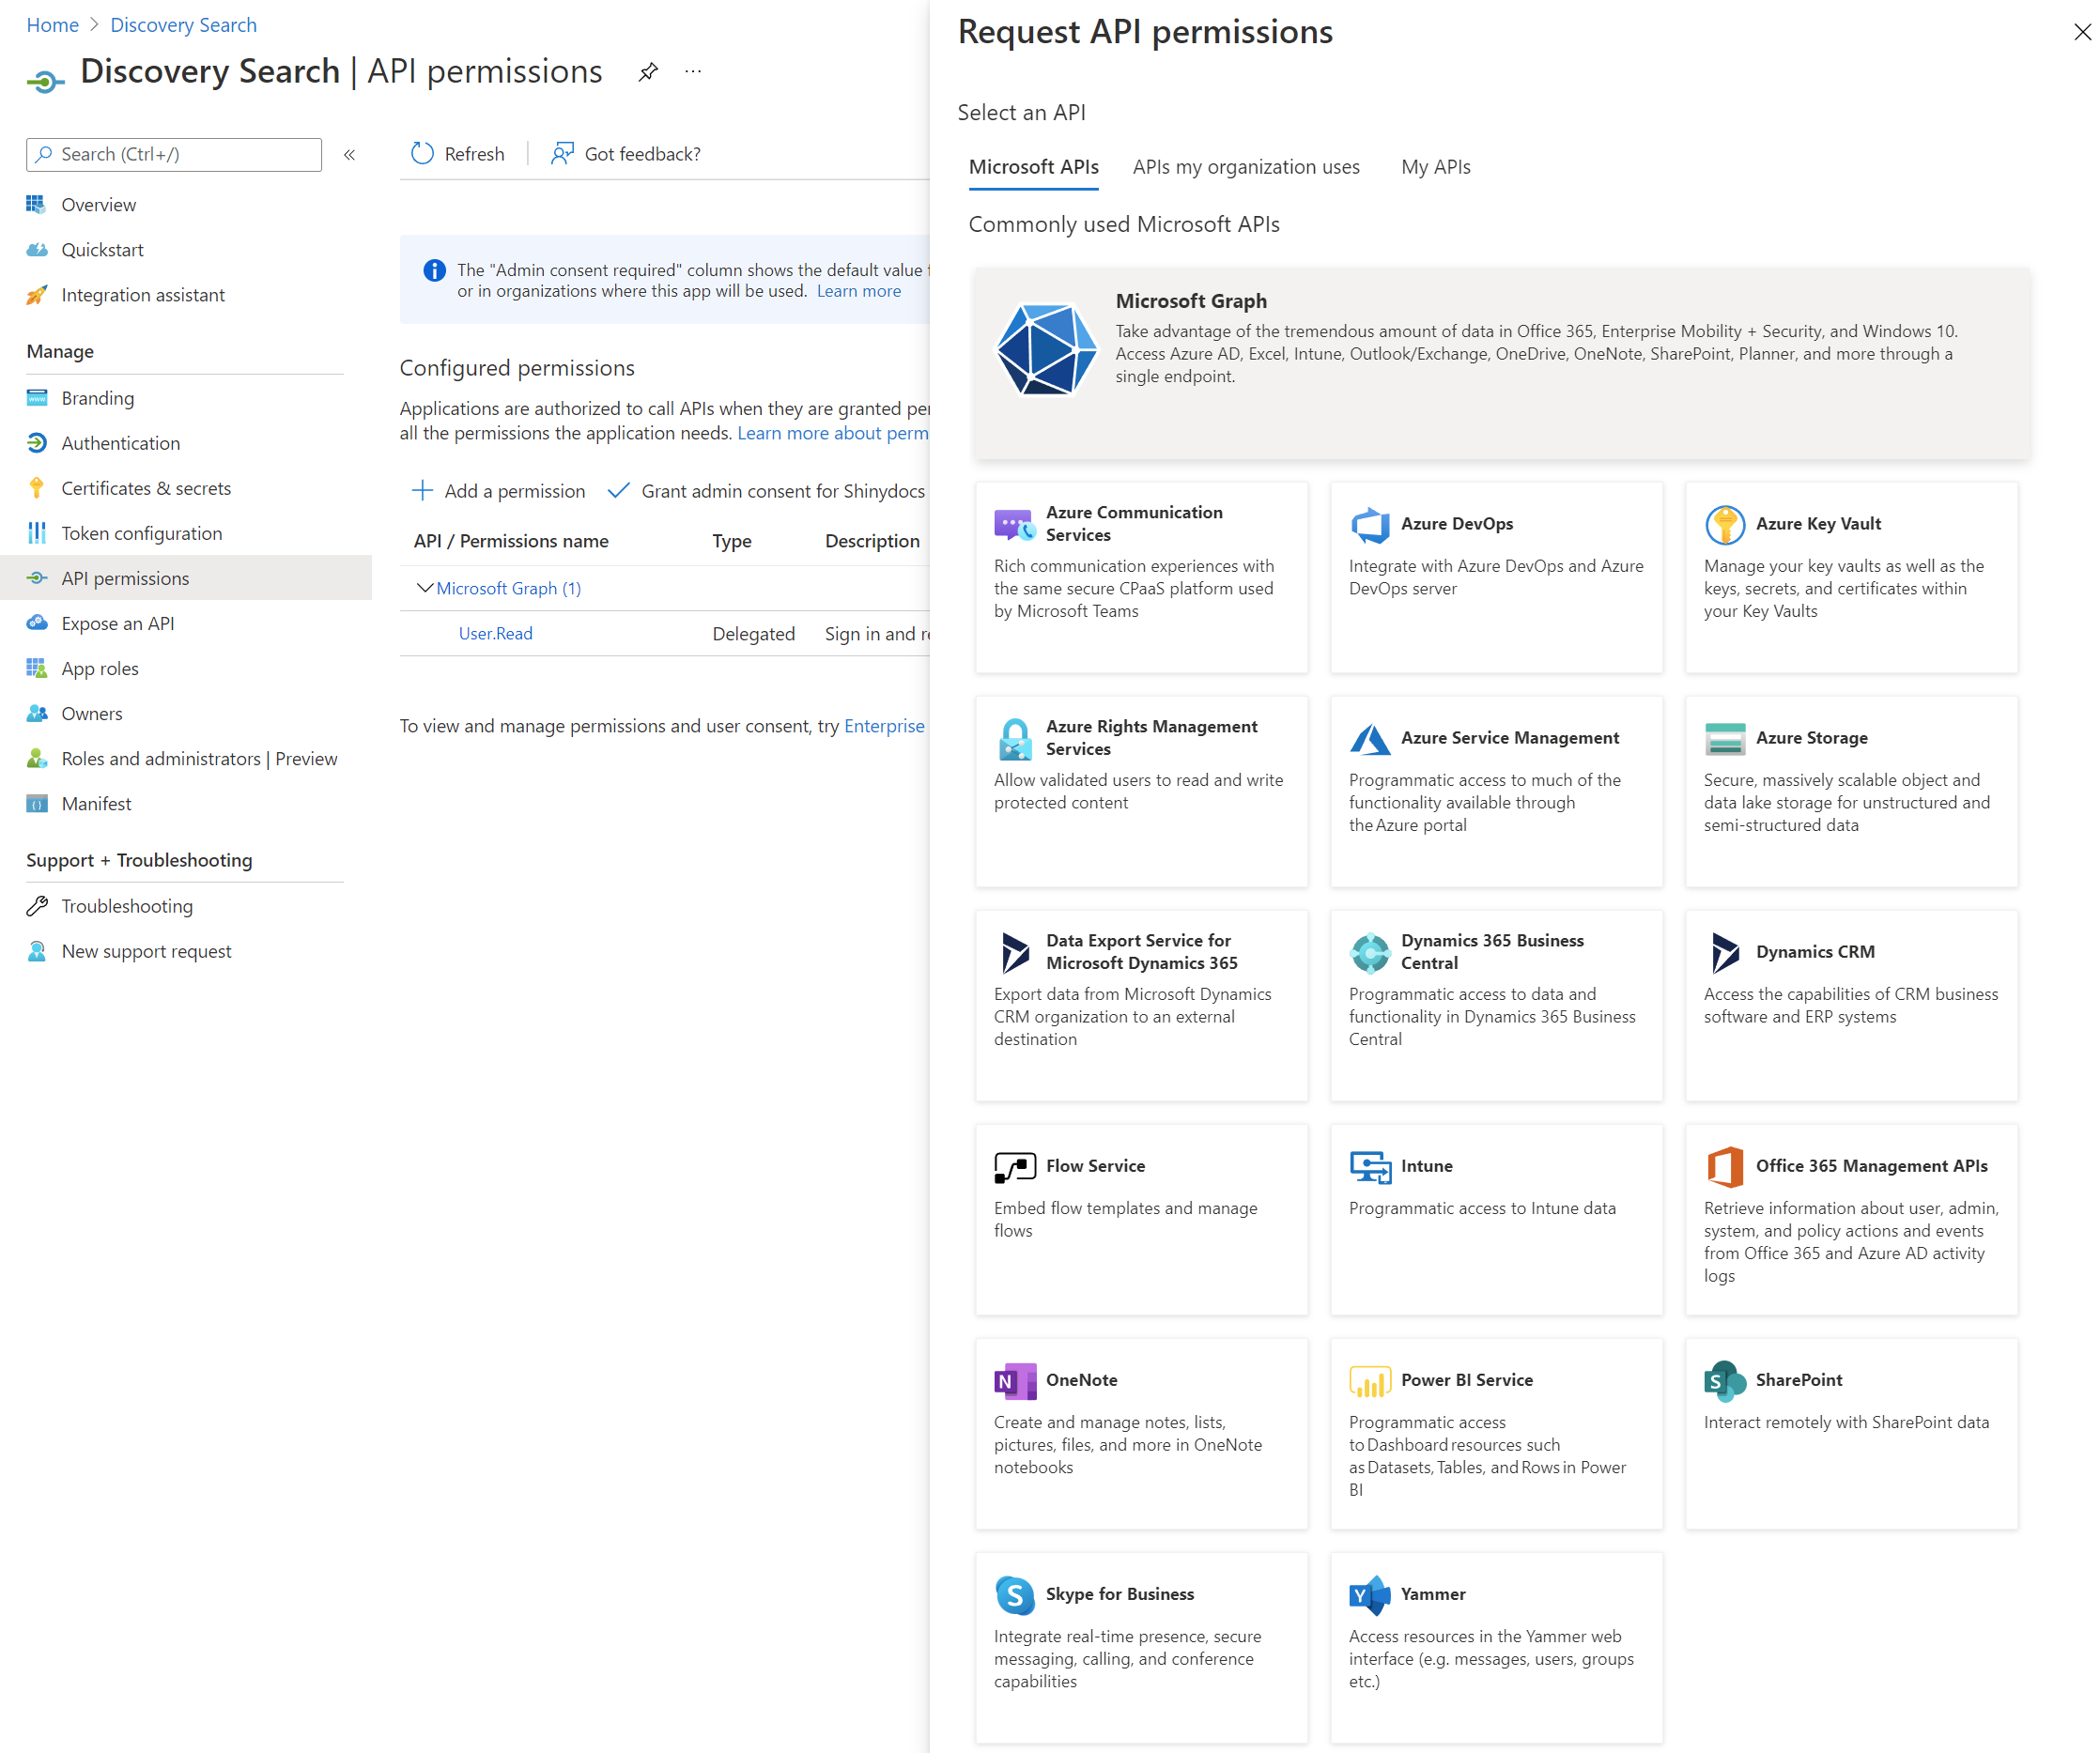Click the Yammer API icon

pos(1369,1594)
